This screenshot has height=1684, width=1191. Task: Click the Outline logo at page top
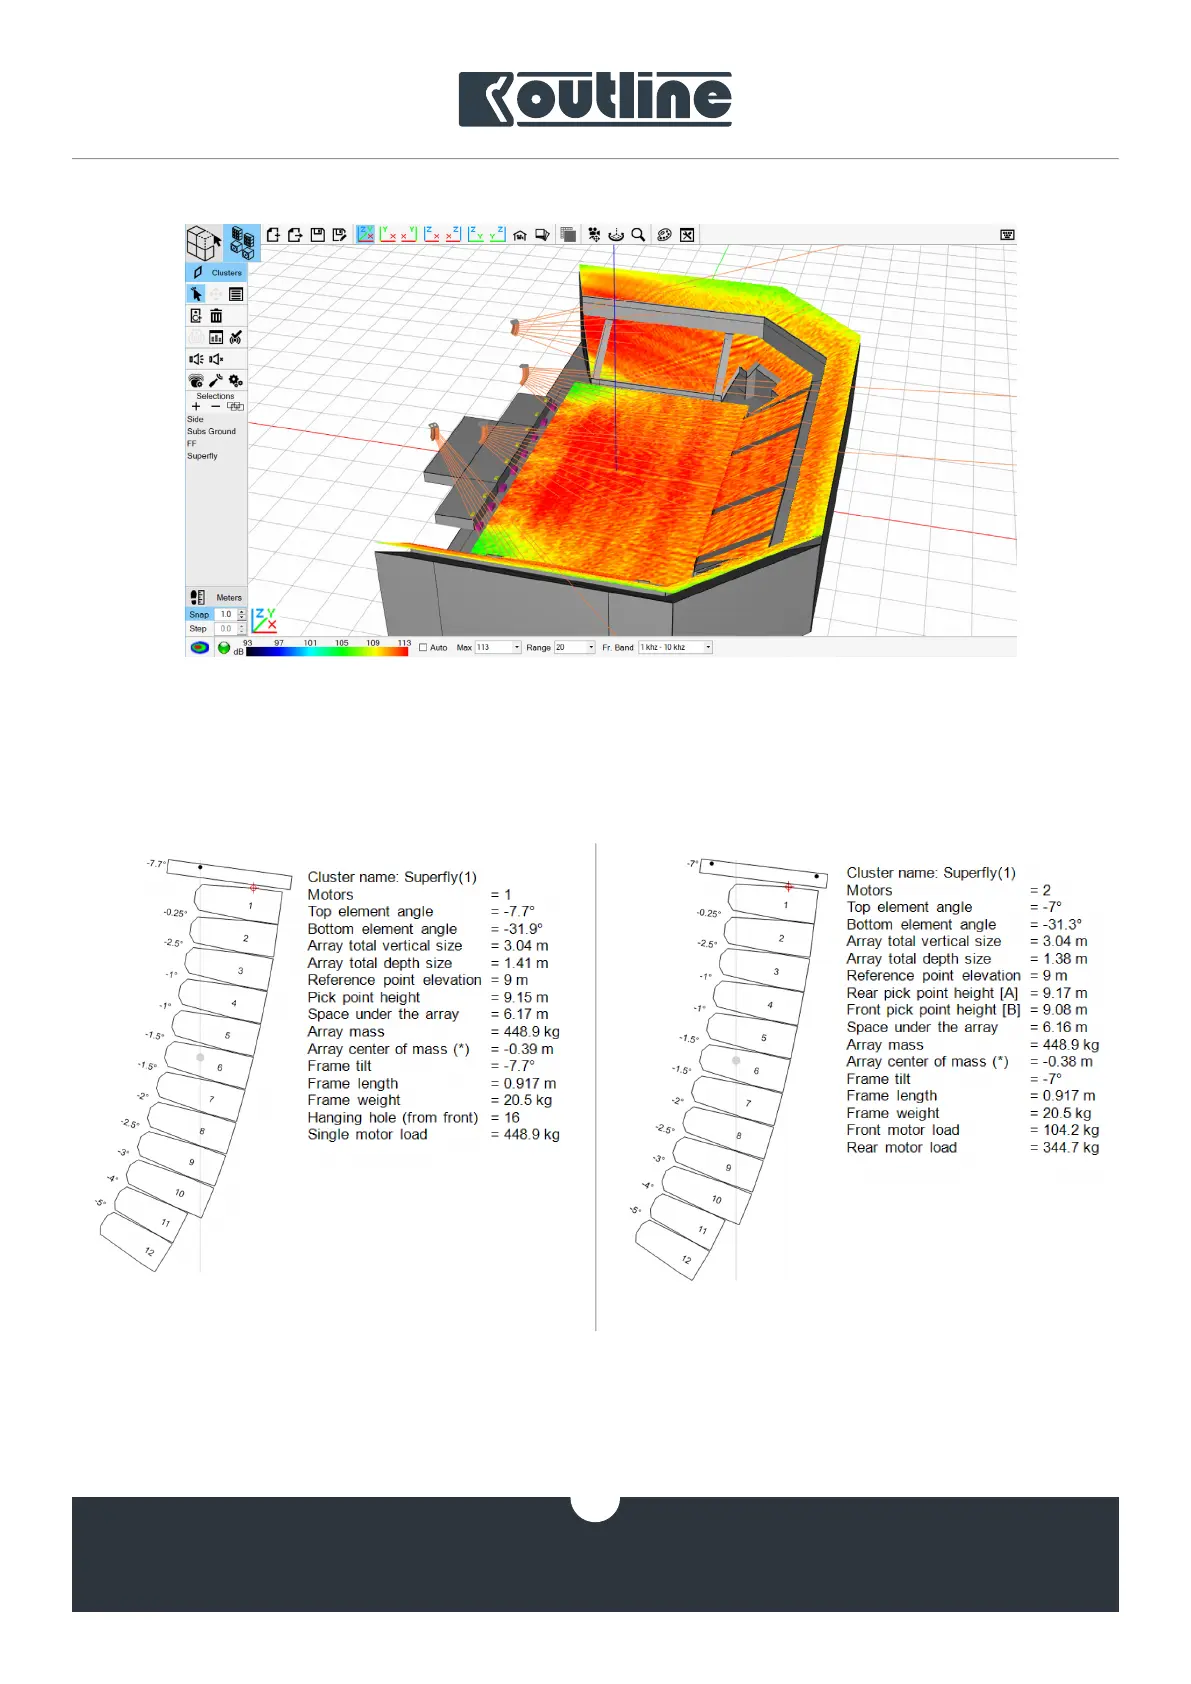(595, 99)
